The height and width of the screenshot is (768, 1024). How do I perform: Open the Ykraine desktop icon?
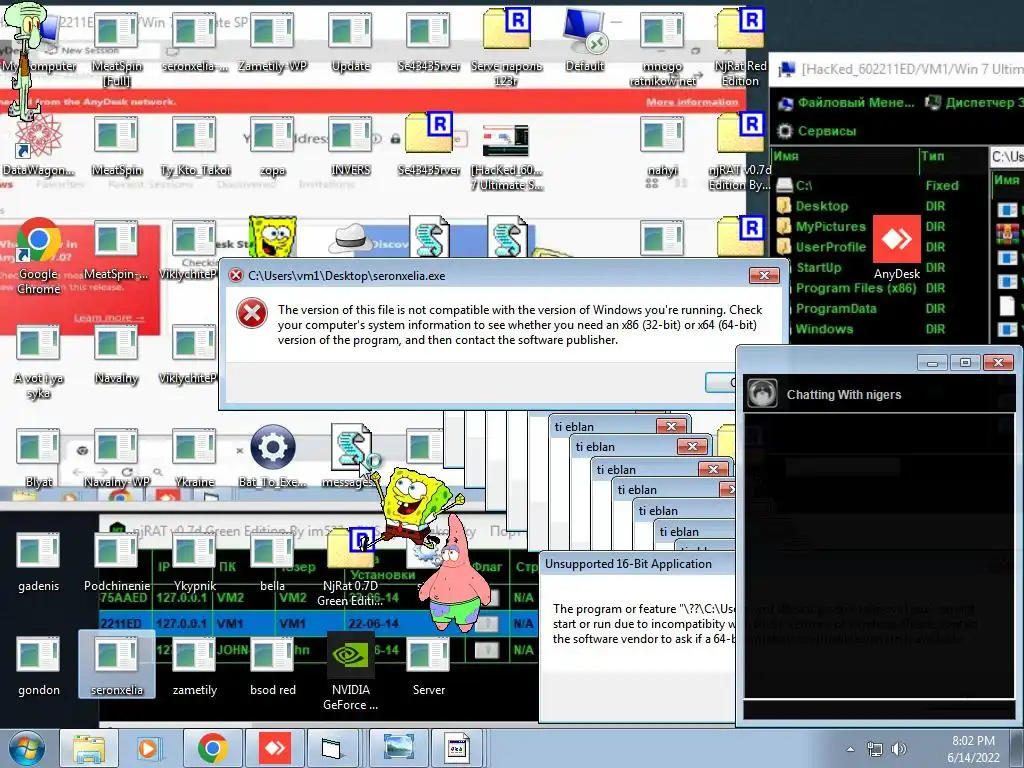click(x=195, y=457)
